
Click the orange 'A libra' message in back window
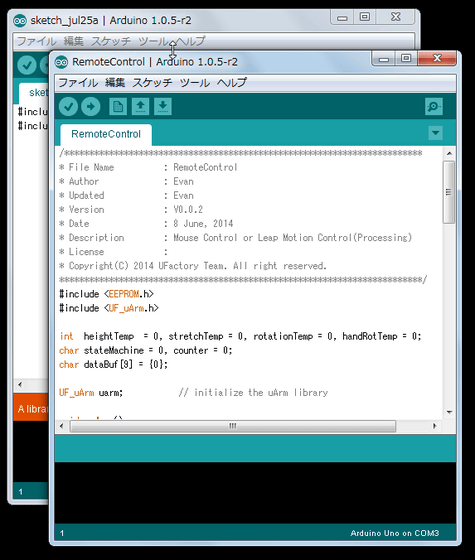[32, 409]
